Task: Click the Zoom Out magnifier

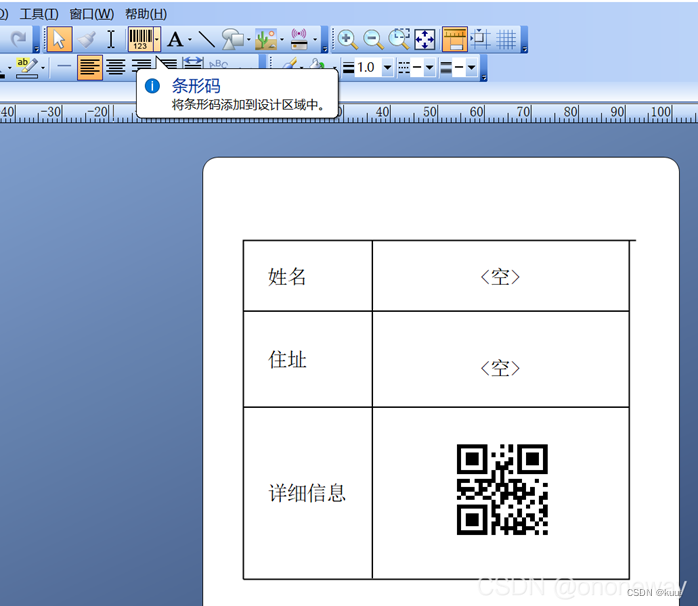Action: (x=373, y=39)
